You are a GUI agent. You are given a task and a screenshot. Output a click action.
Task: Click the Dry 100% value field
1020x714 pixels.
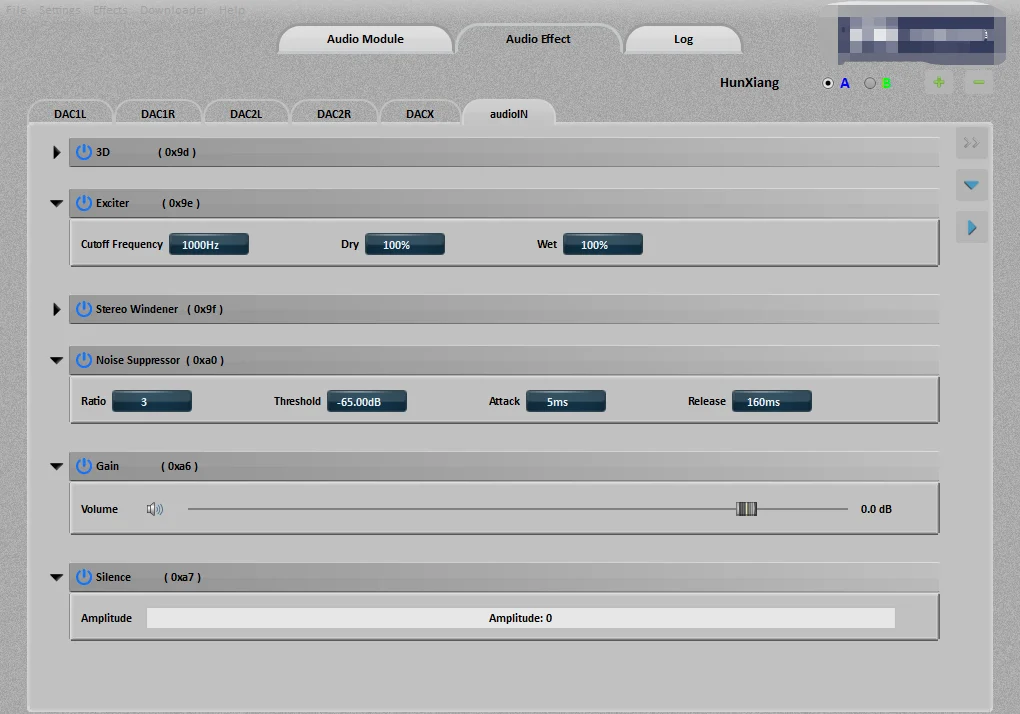[405, 245]
